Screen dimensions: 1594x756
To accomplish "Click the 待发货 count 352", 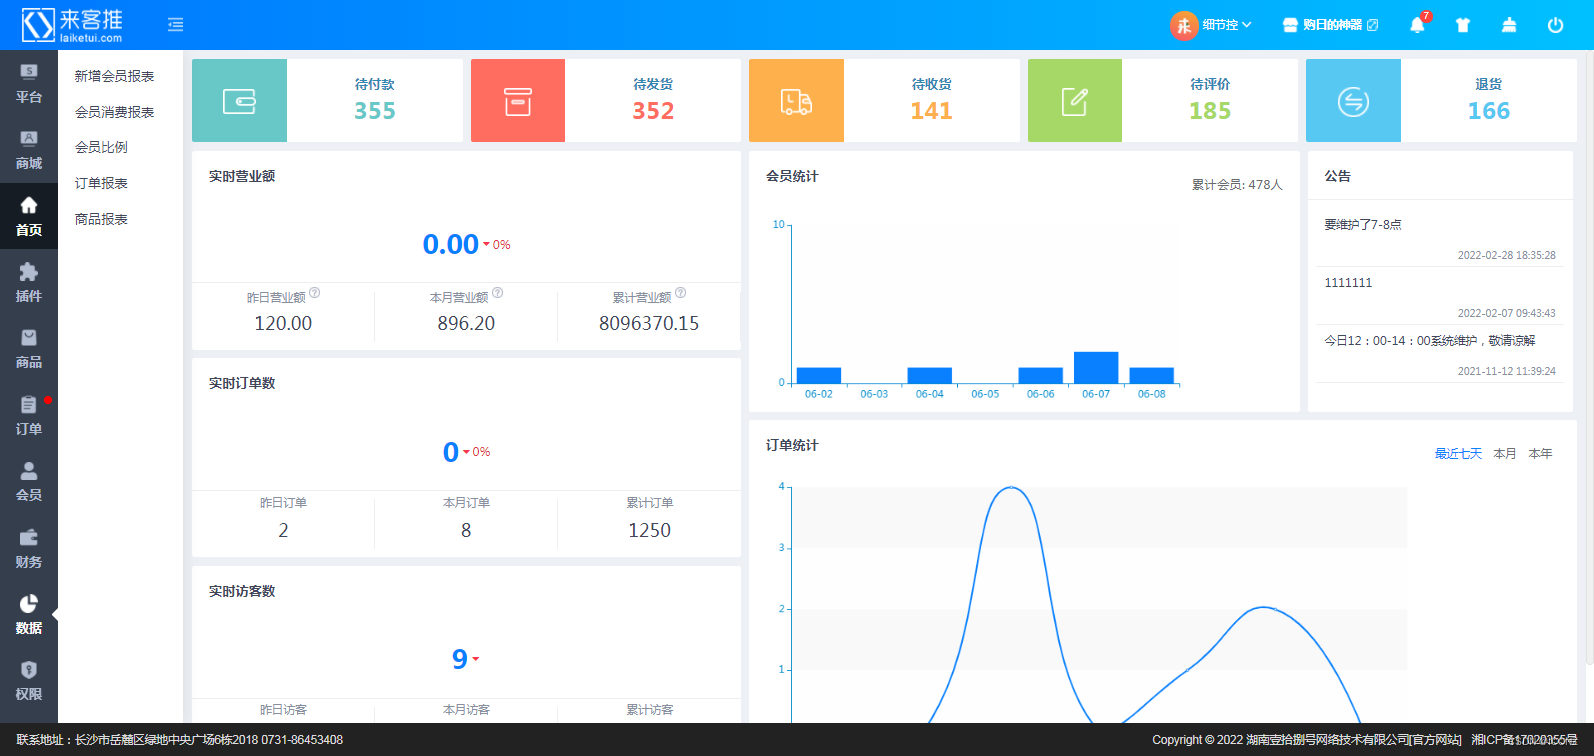I will [x=653, y=111].
